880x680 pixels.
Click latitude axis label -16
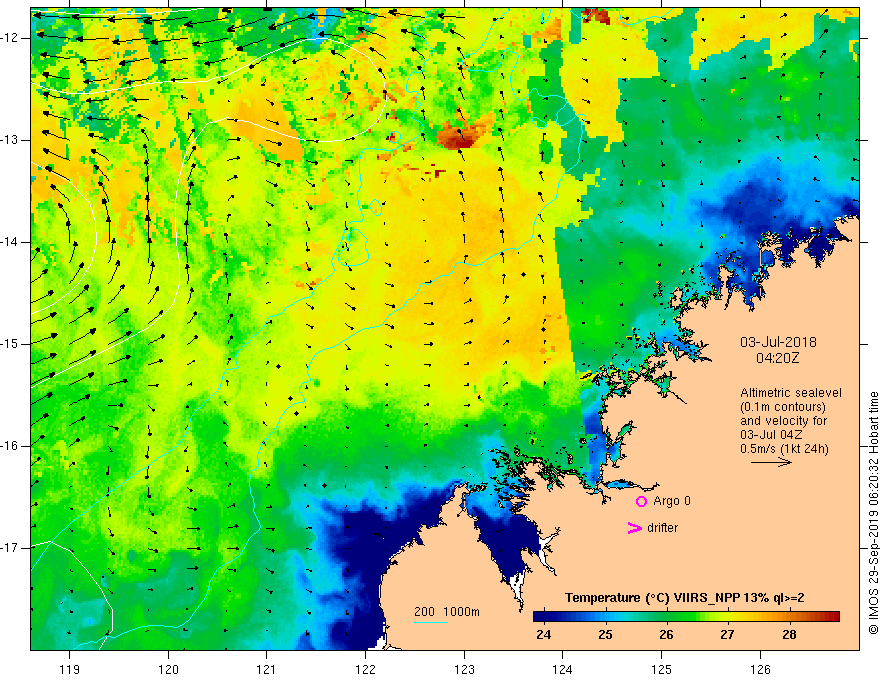tap(10, 446)
